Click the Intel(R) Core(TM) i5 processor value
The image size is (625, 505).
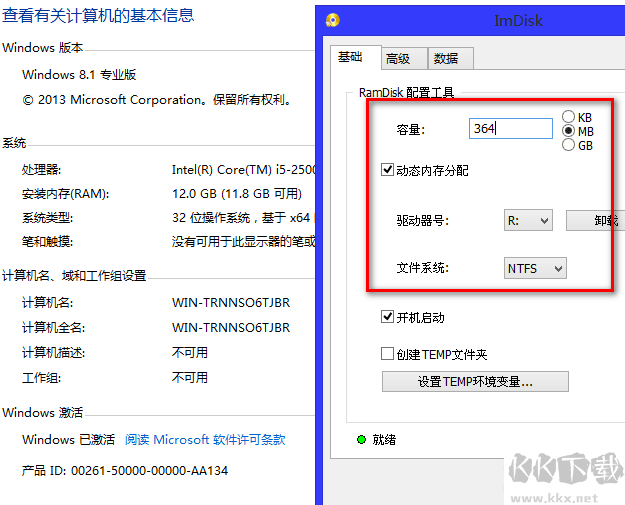(244, 170)
